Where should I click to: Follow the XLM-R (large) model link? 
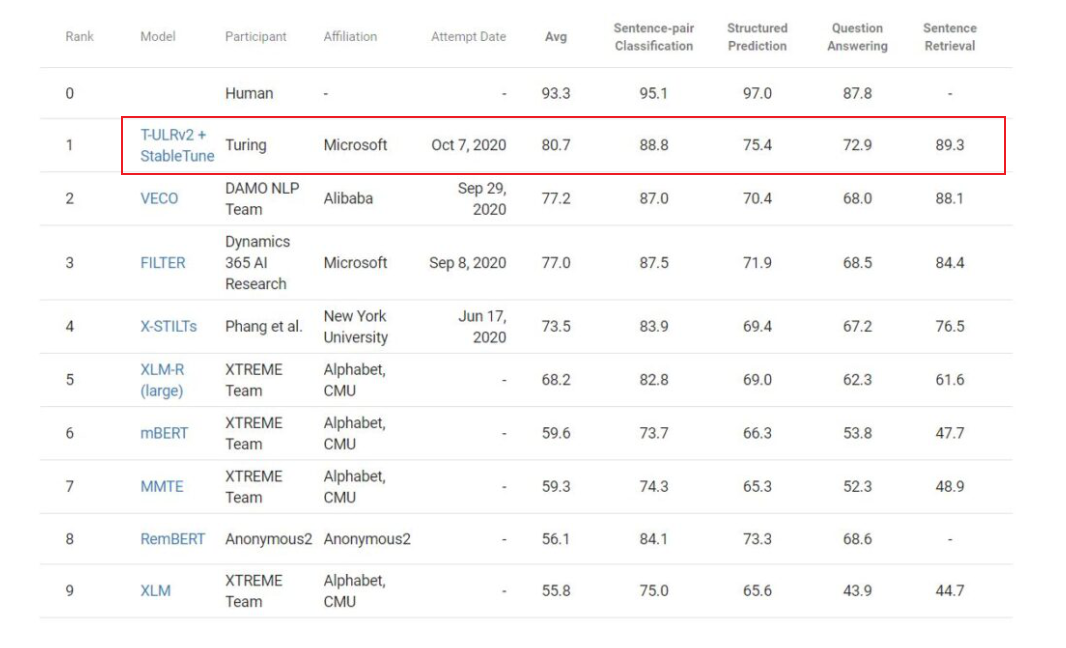coord(162,380)
